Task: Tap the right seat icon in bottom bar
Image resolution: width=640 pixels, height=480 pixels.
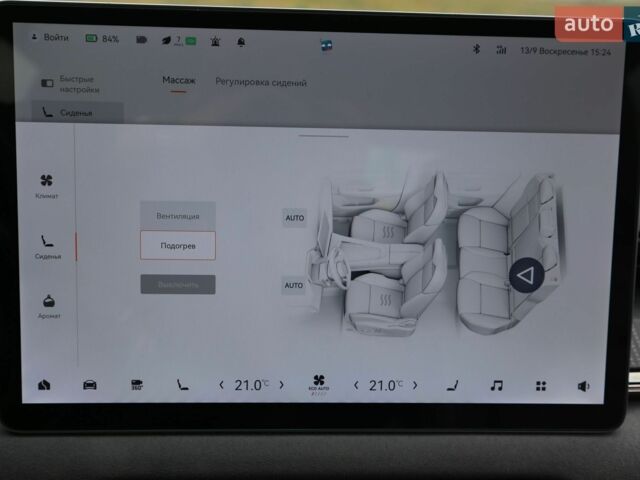Action: coord(452,386)
